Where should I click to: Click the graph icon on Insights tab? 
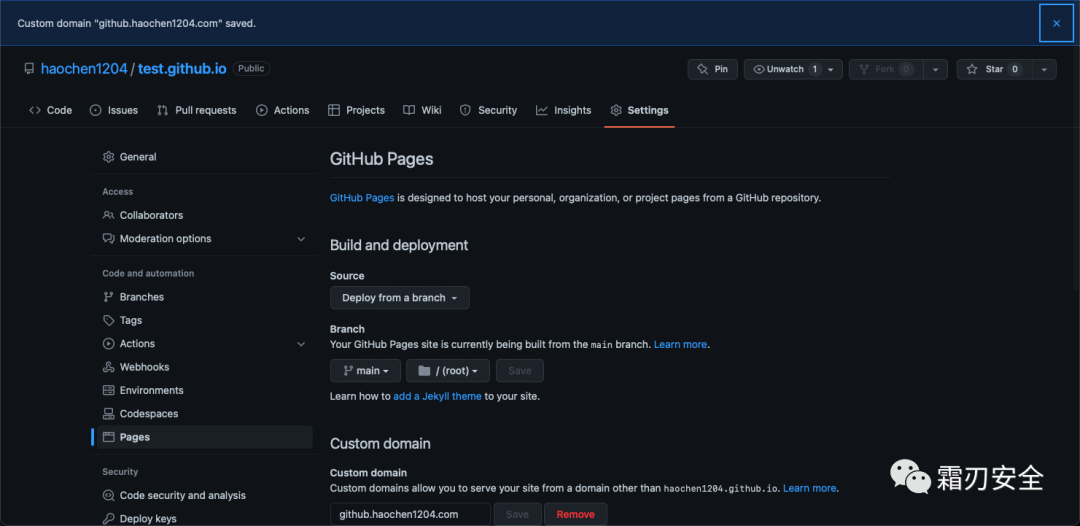pyautogui.click(x=542, y=110)
